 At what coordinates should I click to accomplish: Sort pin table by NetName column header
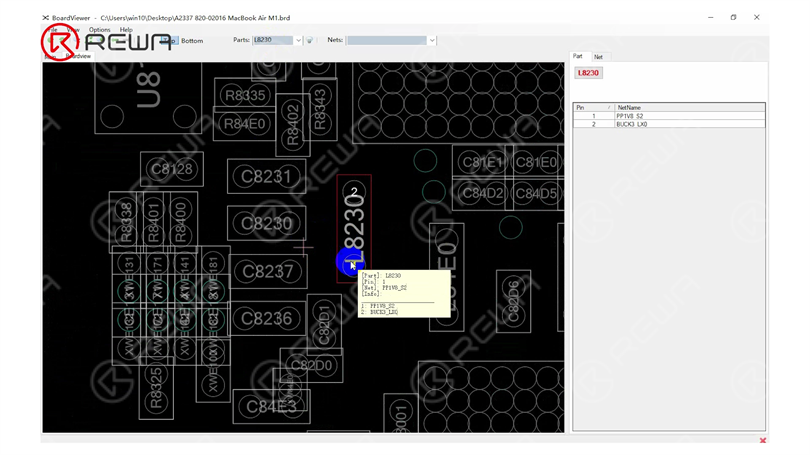(x=690, y=107)
